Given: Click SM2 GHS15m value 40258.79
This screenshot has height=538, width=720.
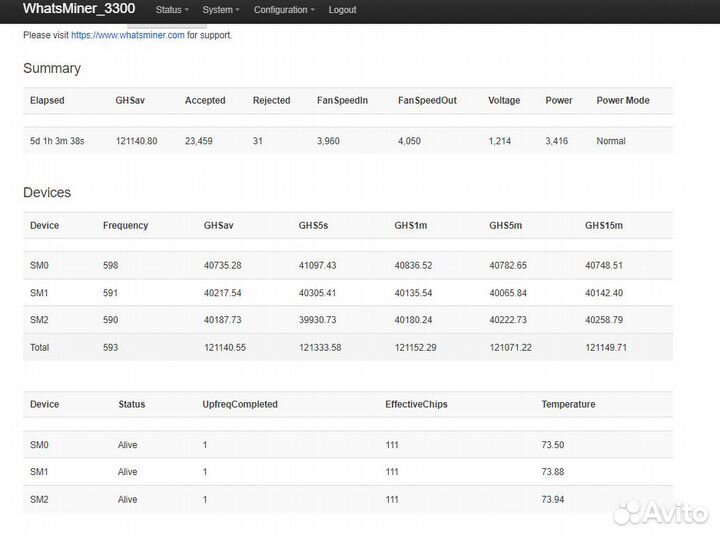Looking at the screenshot, I should pos(604,320).
